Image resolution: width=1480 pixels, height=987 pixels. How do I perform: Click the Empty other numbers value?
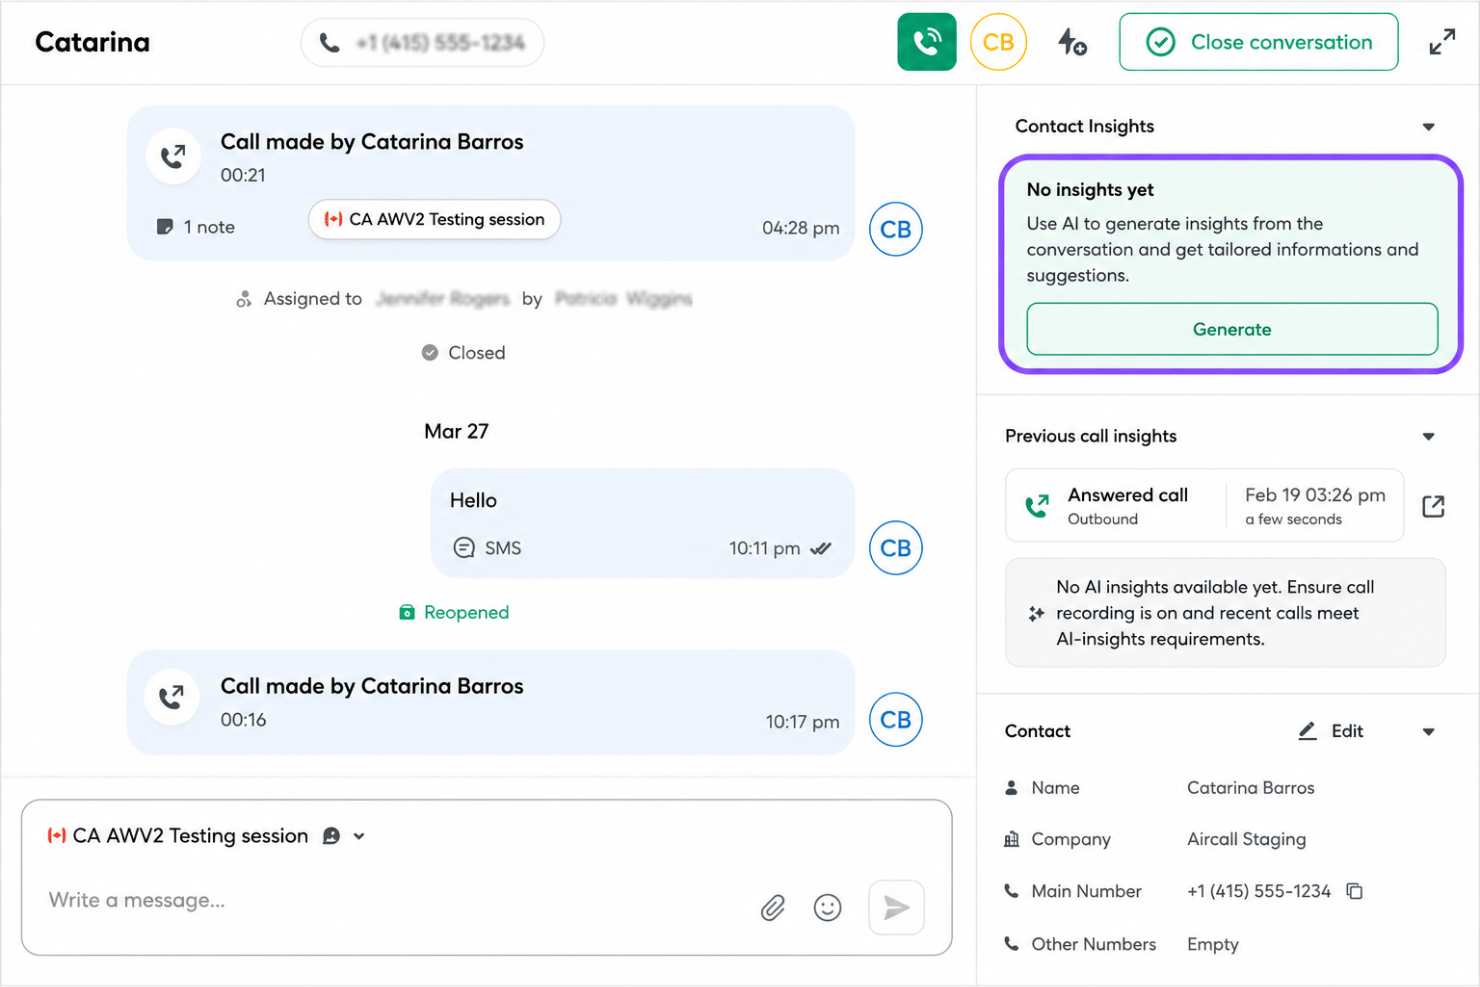coord(1212,944)
